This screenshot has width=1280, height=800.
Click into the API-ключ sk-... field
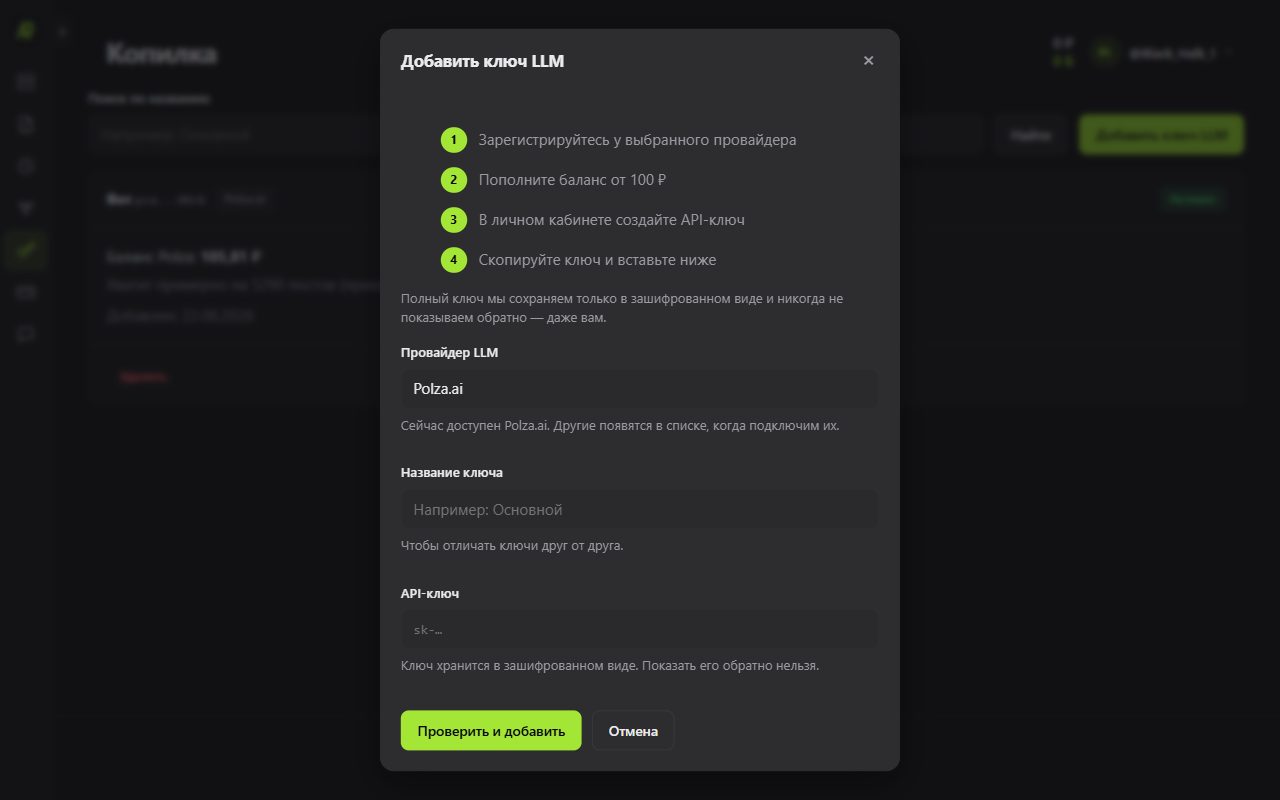(x=639, y=630)
